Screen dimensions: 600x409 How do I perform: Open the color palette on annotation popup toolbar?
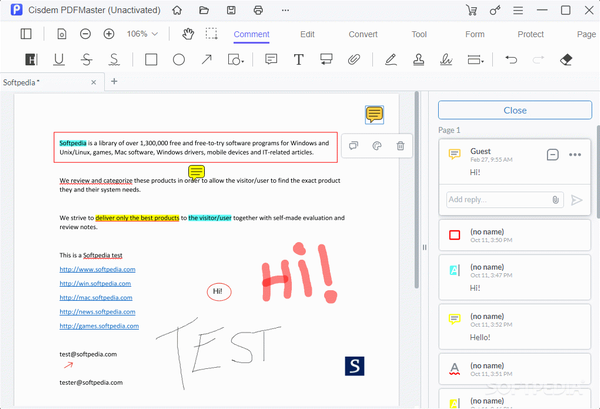tap(377, 146)
